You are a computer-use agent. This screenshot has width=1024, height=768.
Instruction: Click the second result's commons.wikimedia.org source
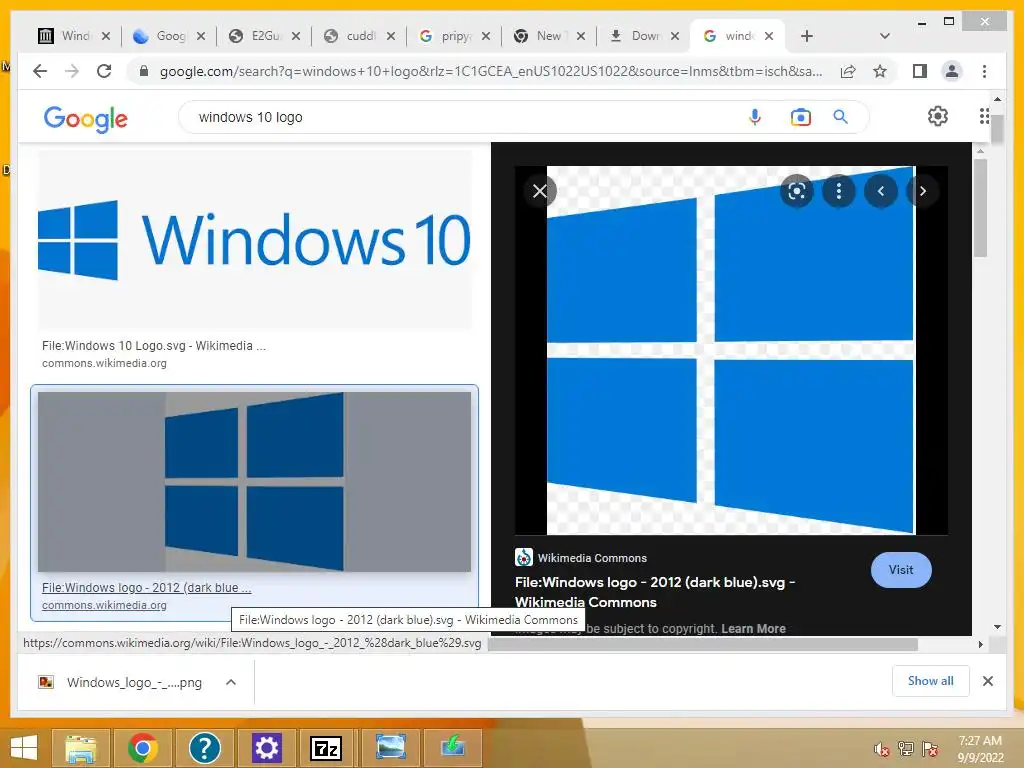[104, 605]
